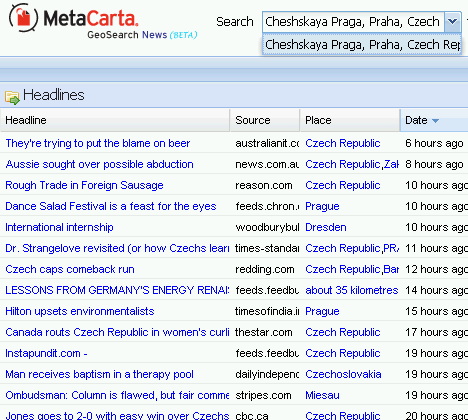Image resolution: width=468 pixels, height=420 pixels.
Task: Select '17 hours ago' date cell
Action: [436, 332]
